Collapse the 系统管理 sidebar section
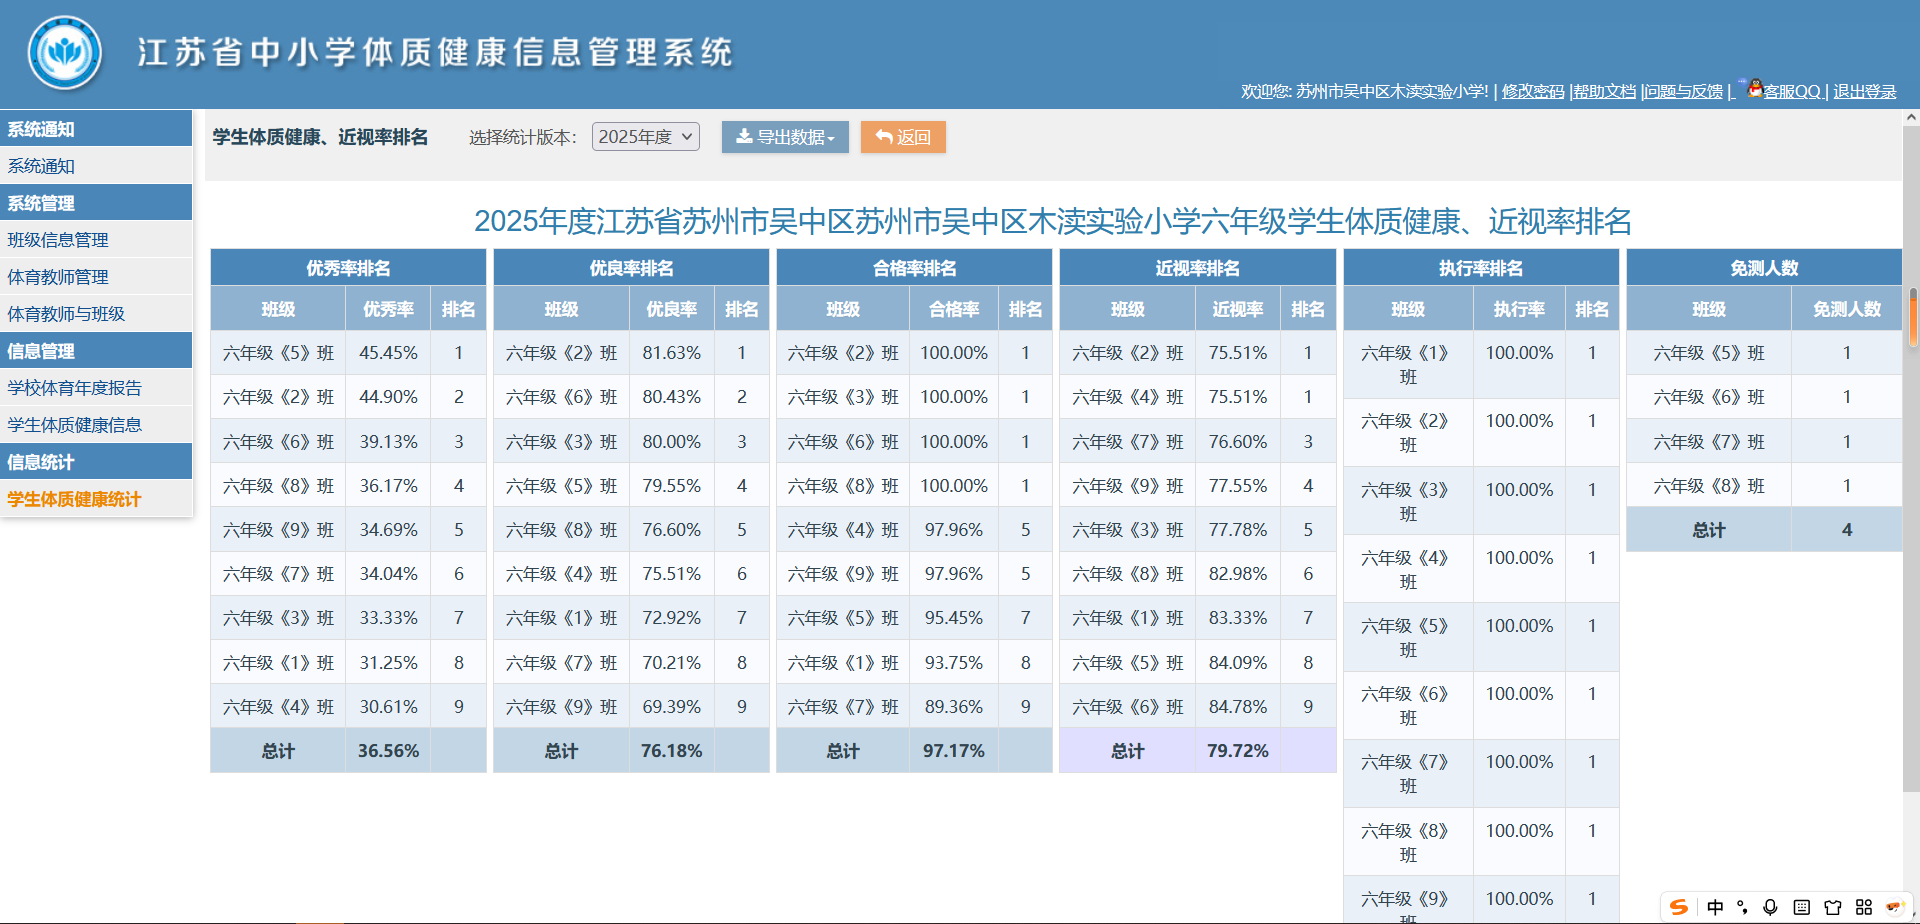Viewport: 1920px width, 924px height. (96, 203)
